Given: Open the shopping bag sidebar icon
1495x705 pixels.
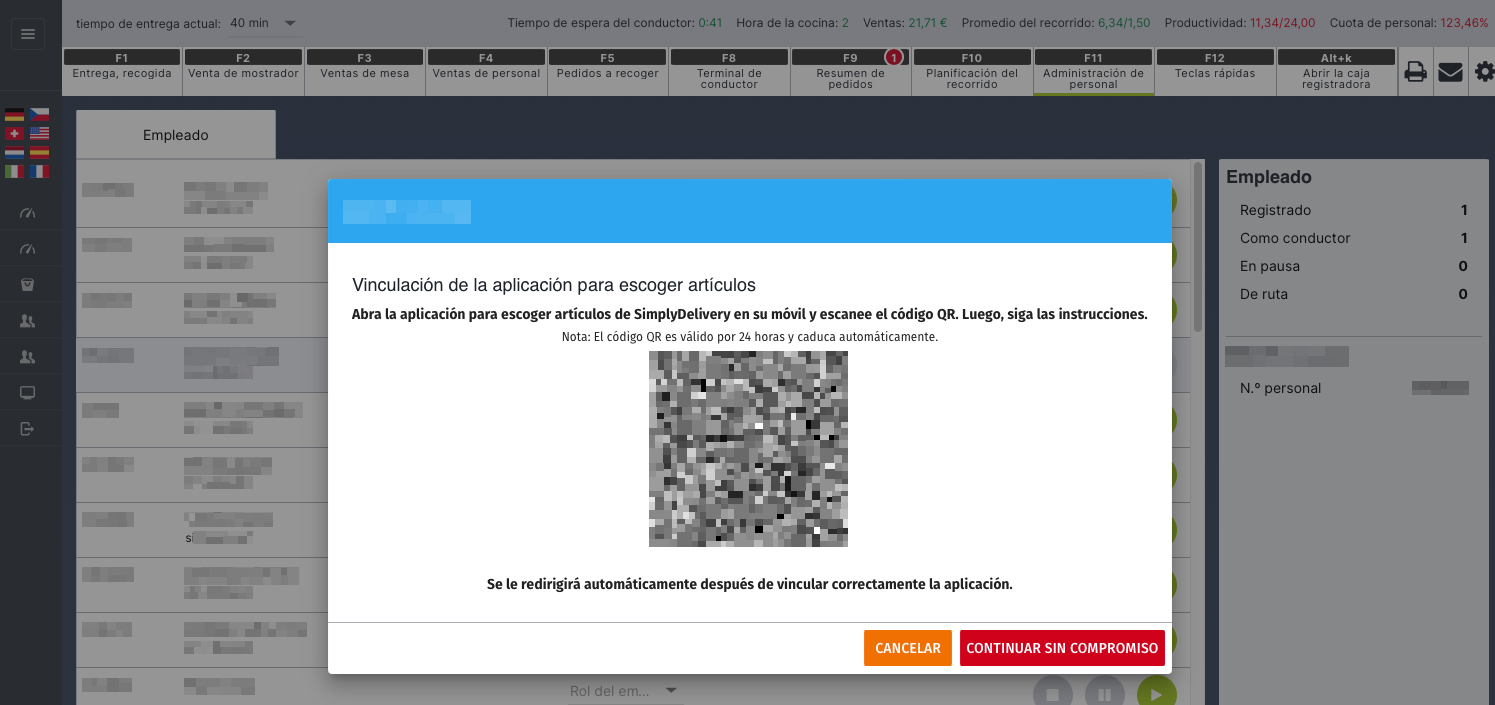Looking at the screenshot, I should click(27, 285).
